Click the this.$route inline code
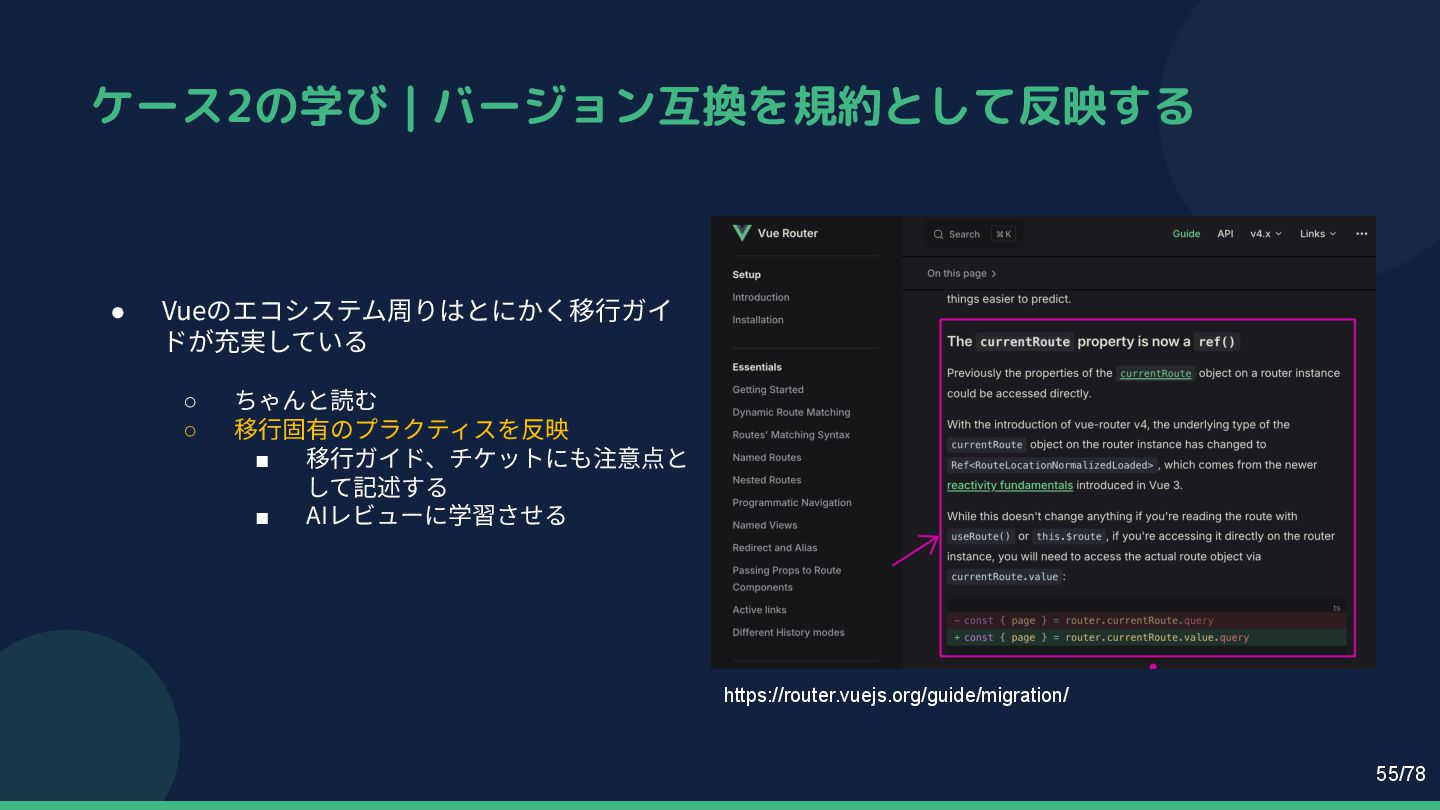This screenshot has width=1440, height=810. coord(1069,536)
